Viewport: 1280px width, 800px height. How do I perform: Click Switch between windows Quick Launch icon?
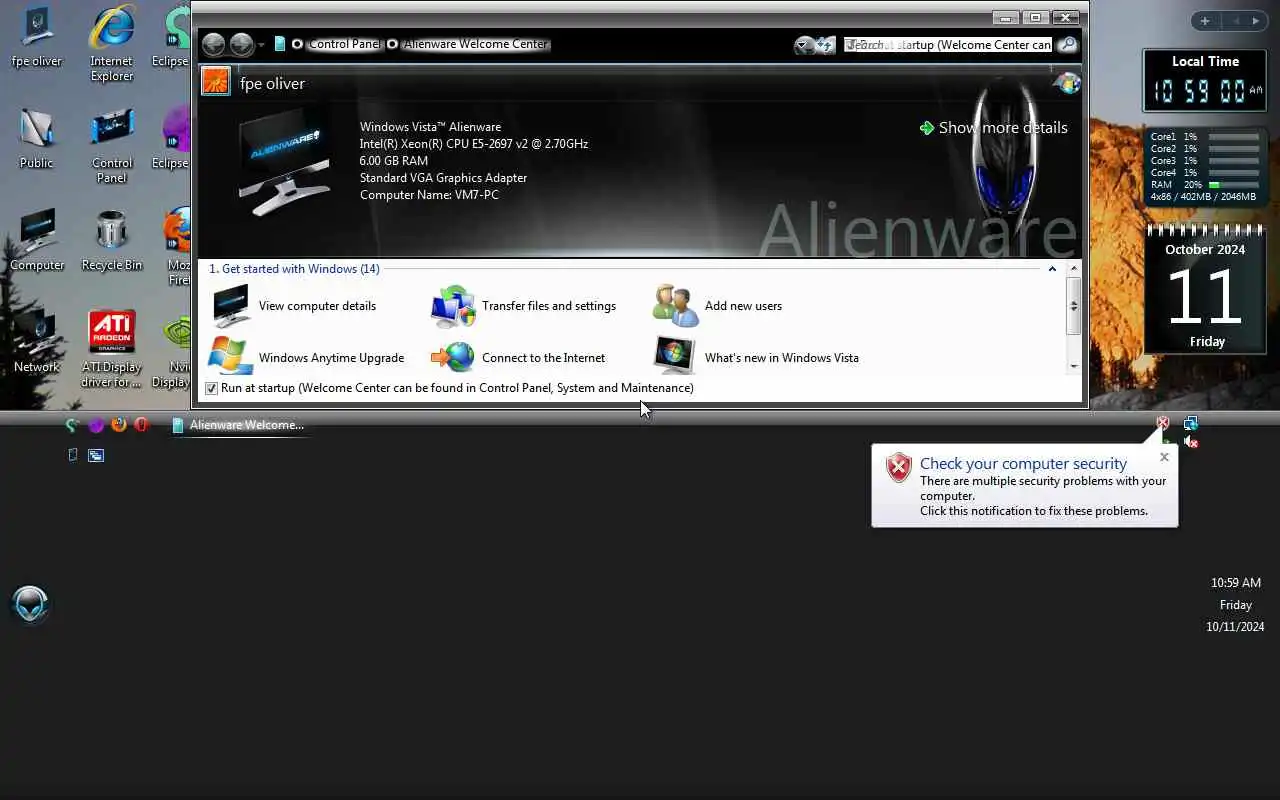pos(96,455)
